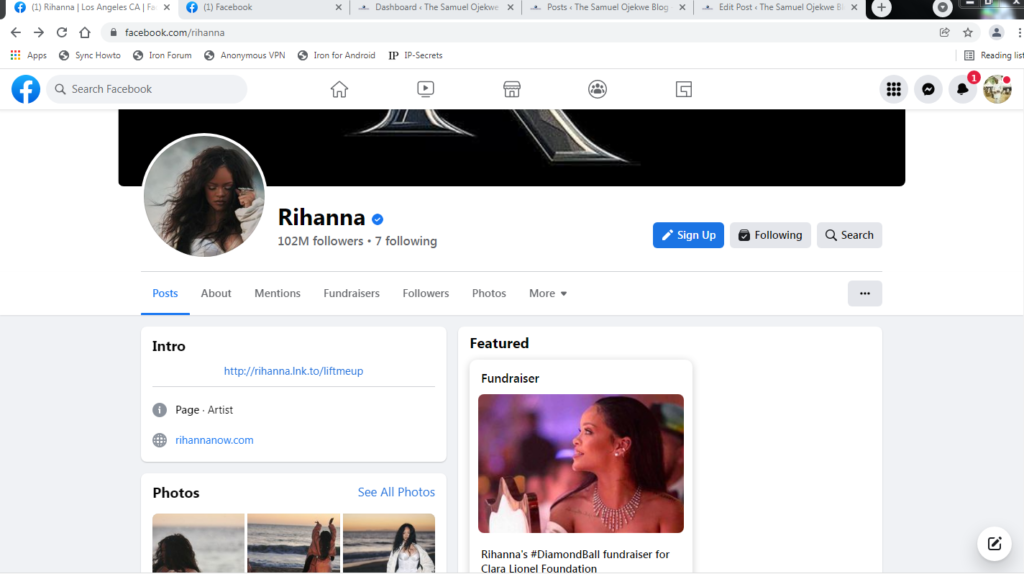Click the browser home button
This screenshot has width=1024, height=574.
tap(85, 32)
